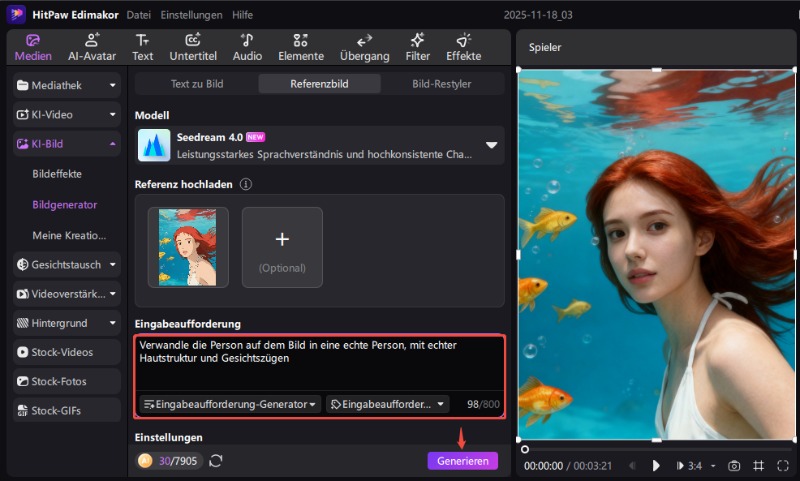Click the HitPaw Edimakor logo icon
This screenshot has height=481, width=800.
[x=16, y=14]
